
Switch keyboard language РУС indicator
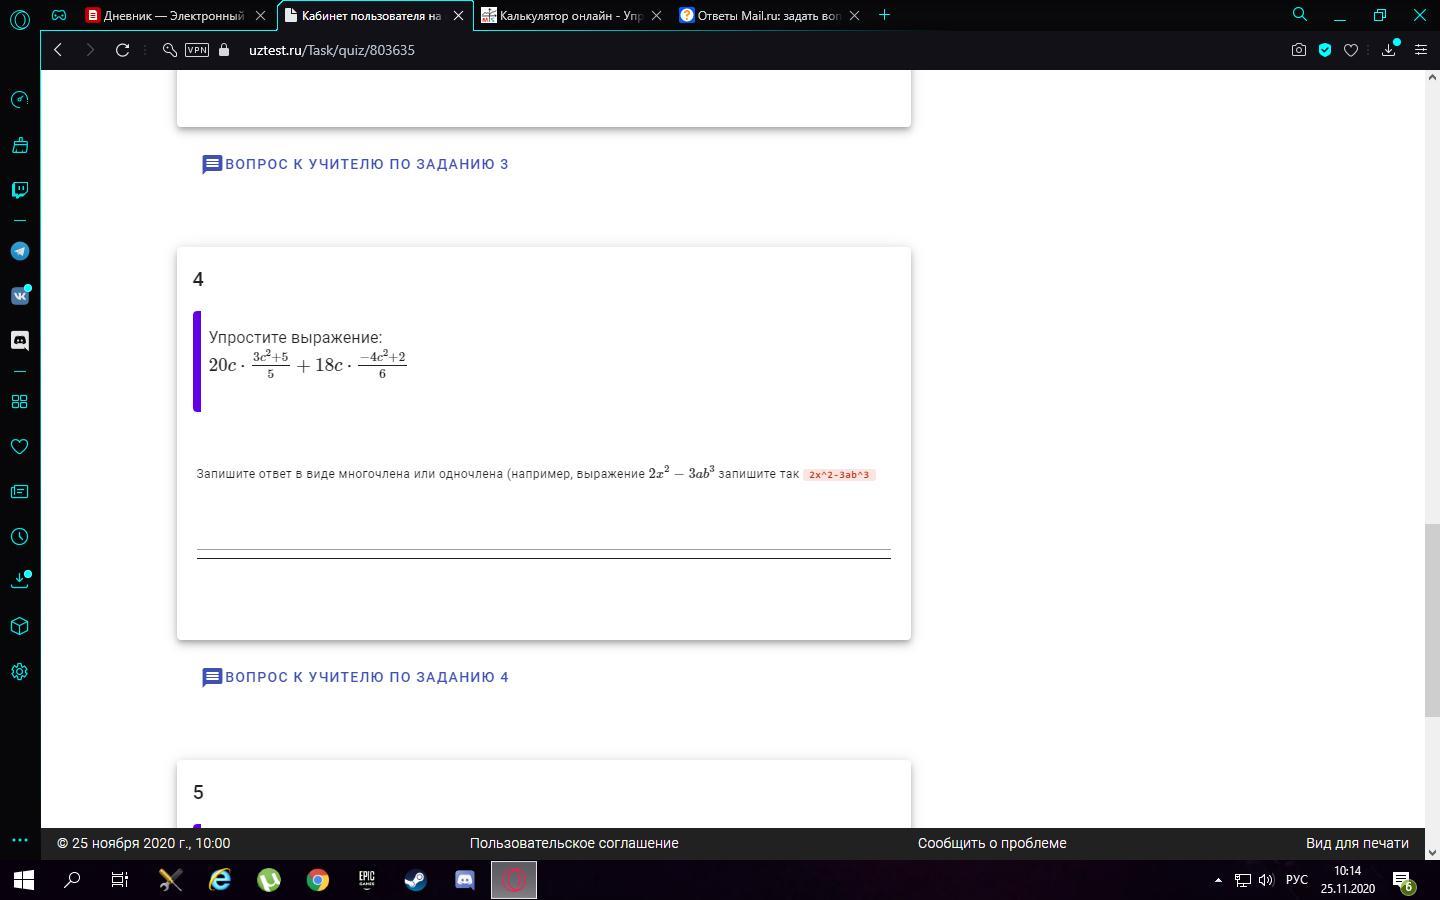click(x=1297, y=880)
